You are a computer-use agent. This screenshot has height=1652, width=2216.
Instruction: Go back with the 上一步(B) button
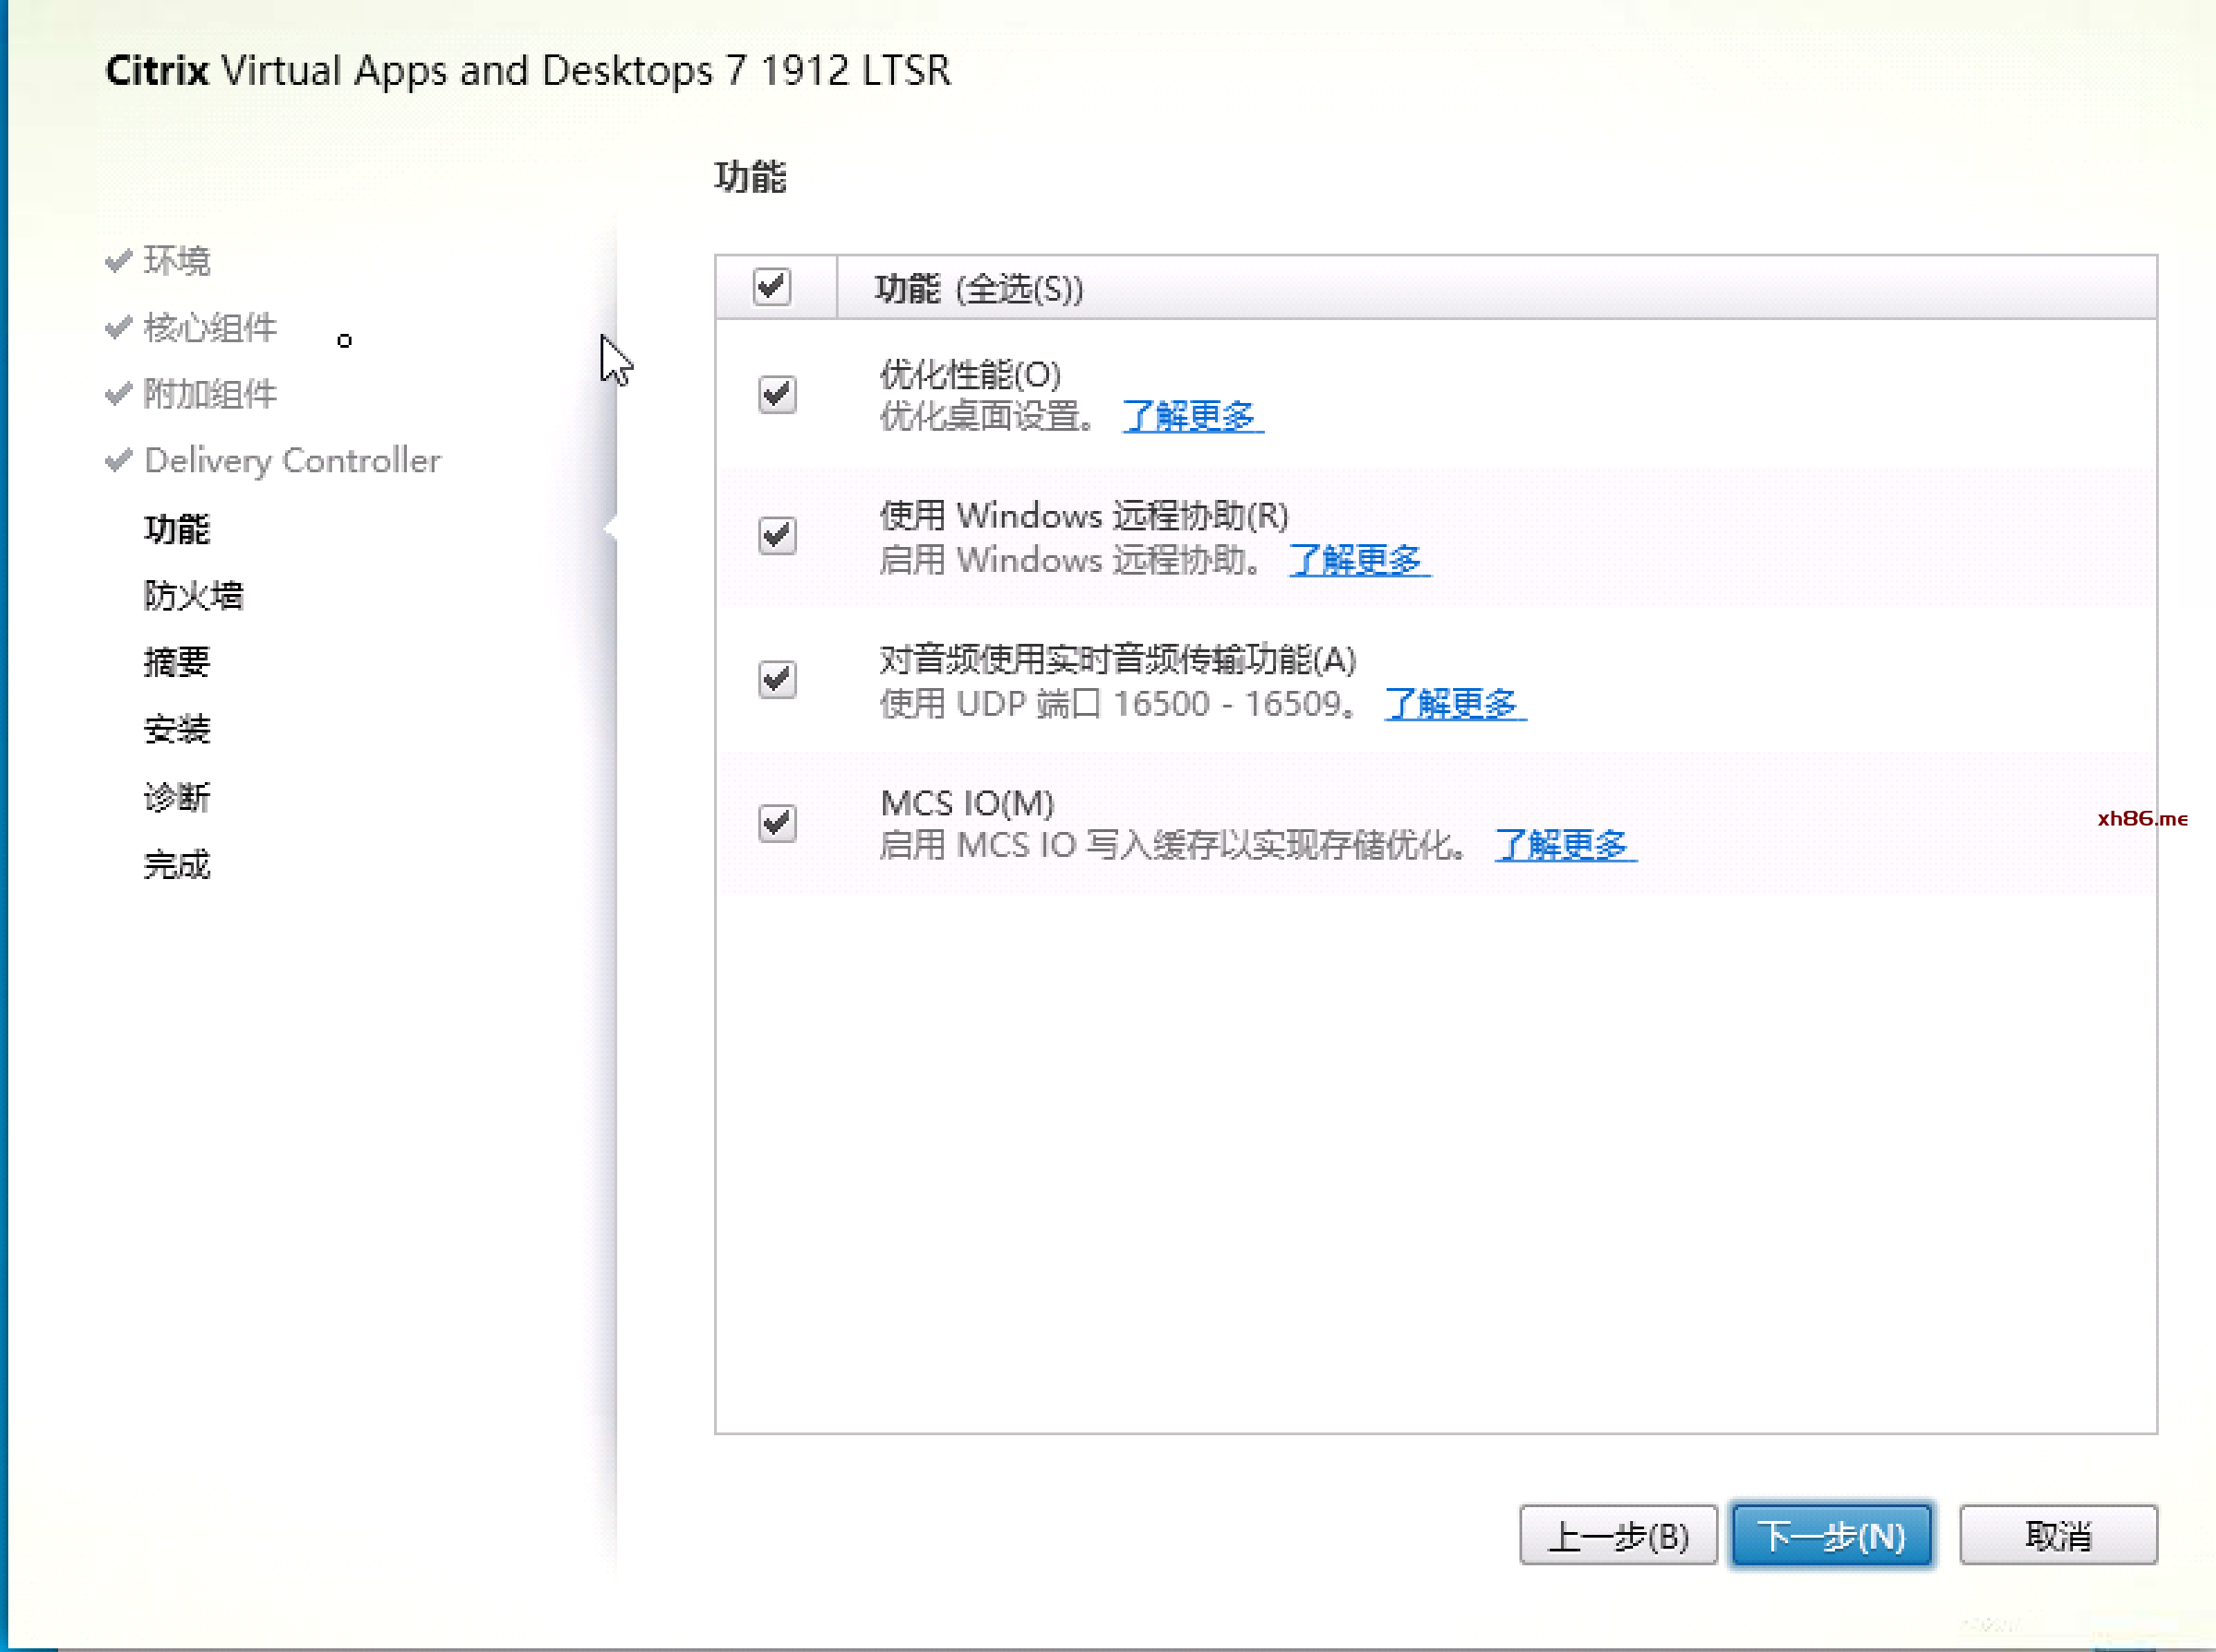tap(1617, 1535)
